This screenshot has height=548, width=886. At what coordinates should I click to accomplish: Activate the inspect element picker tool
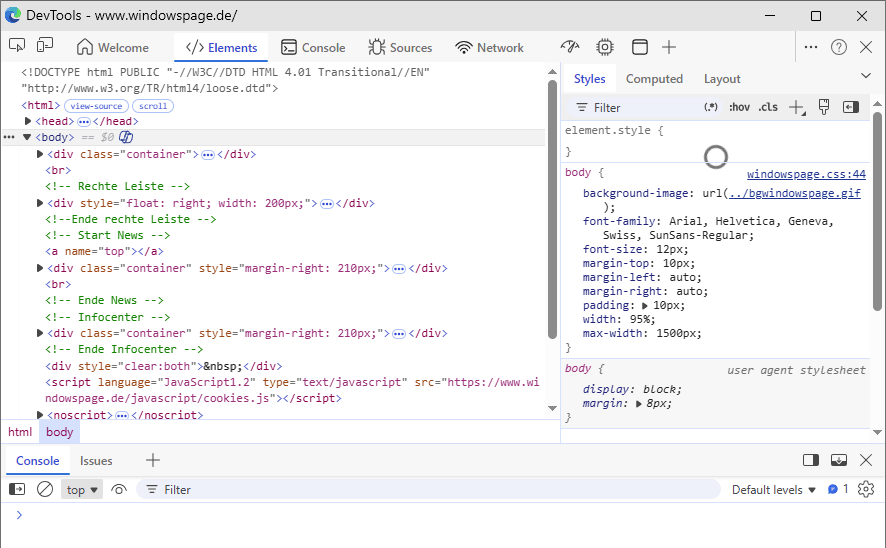[17, 45]
